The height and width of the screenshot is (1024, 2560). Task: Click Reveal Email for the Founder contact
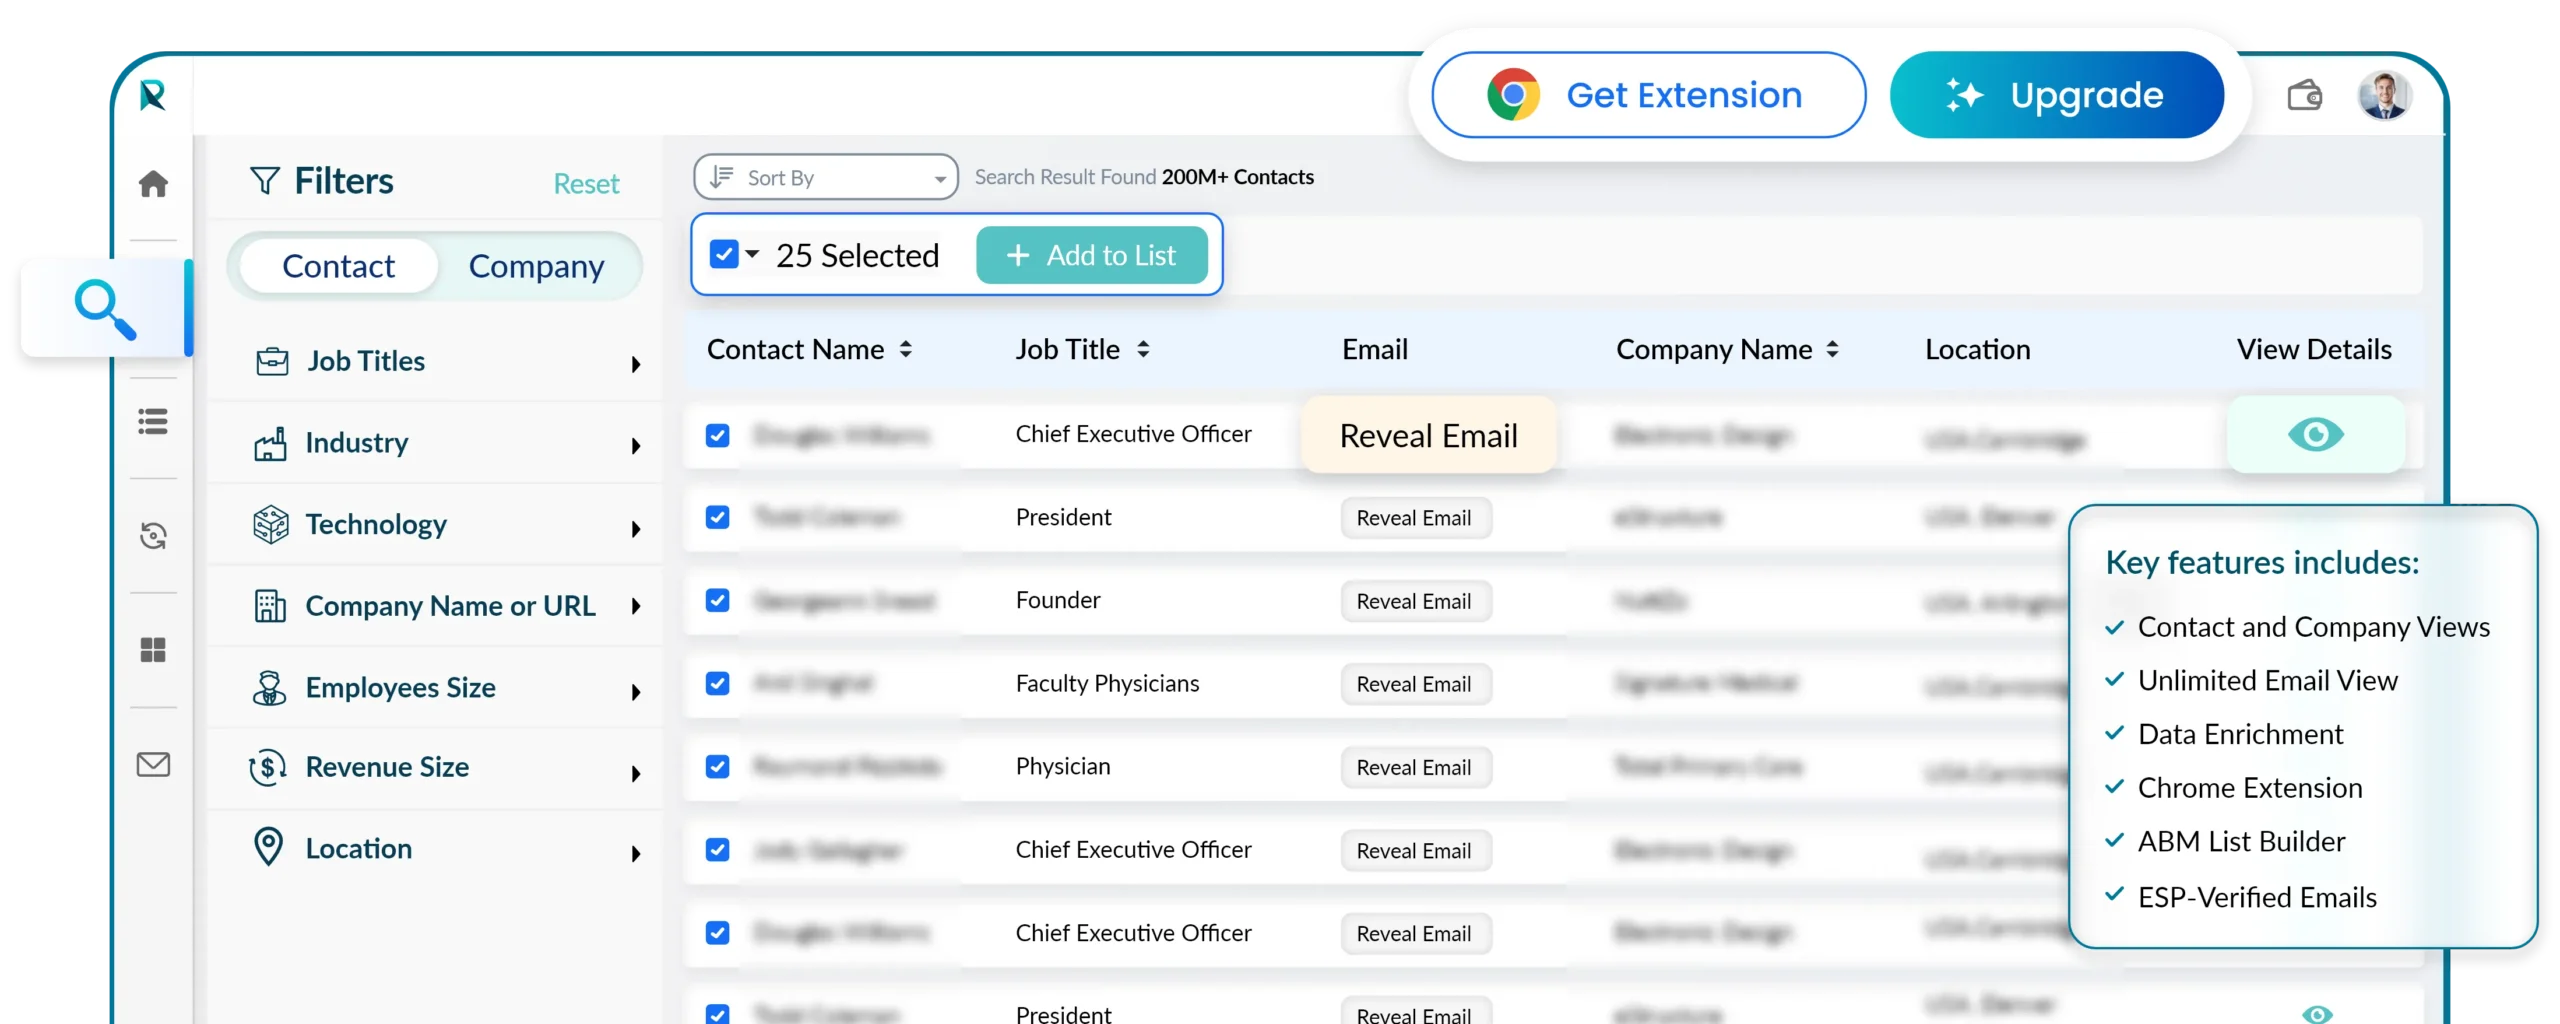1415,601
